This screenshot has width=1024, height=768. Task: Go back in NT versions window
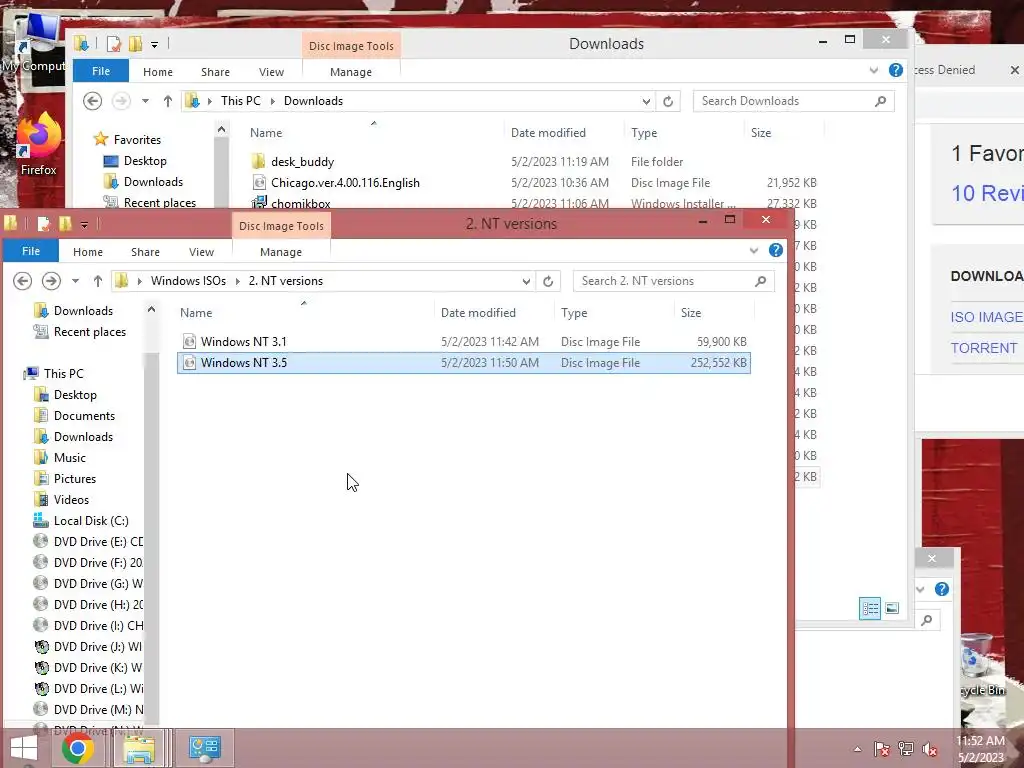23,281
